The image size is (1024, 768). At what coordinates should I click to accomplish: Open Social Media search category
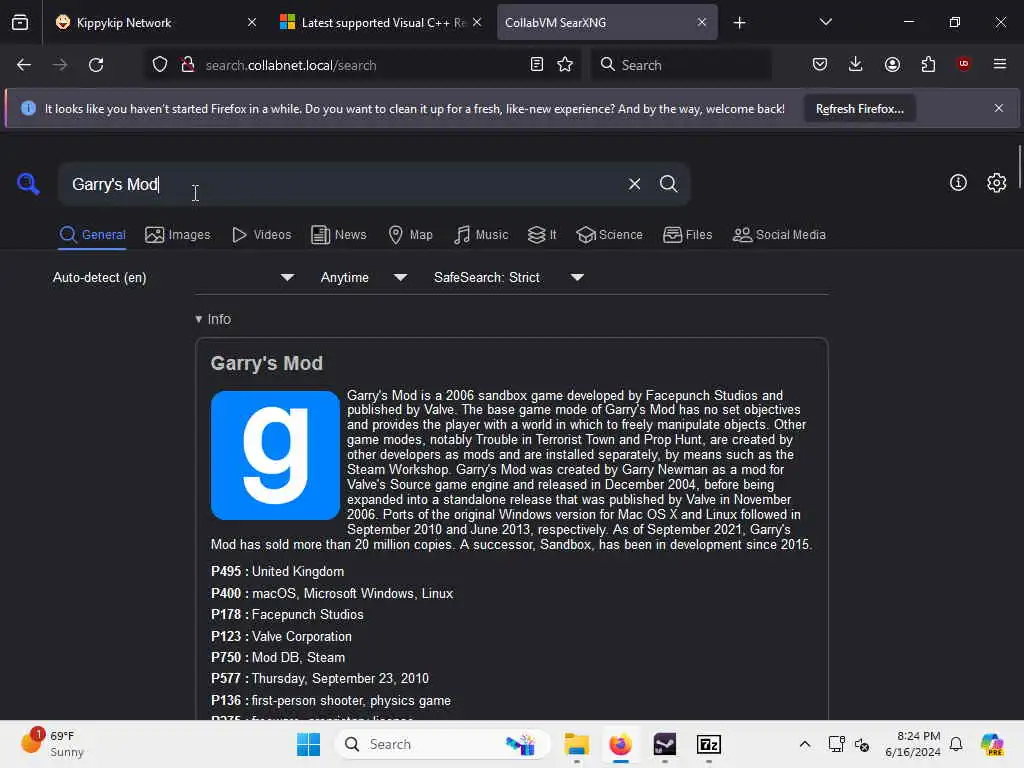click(779, 235)
